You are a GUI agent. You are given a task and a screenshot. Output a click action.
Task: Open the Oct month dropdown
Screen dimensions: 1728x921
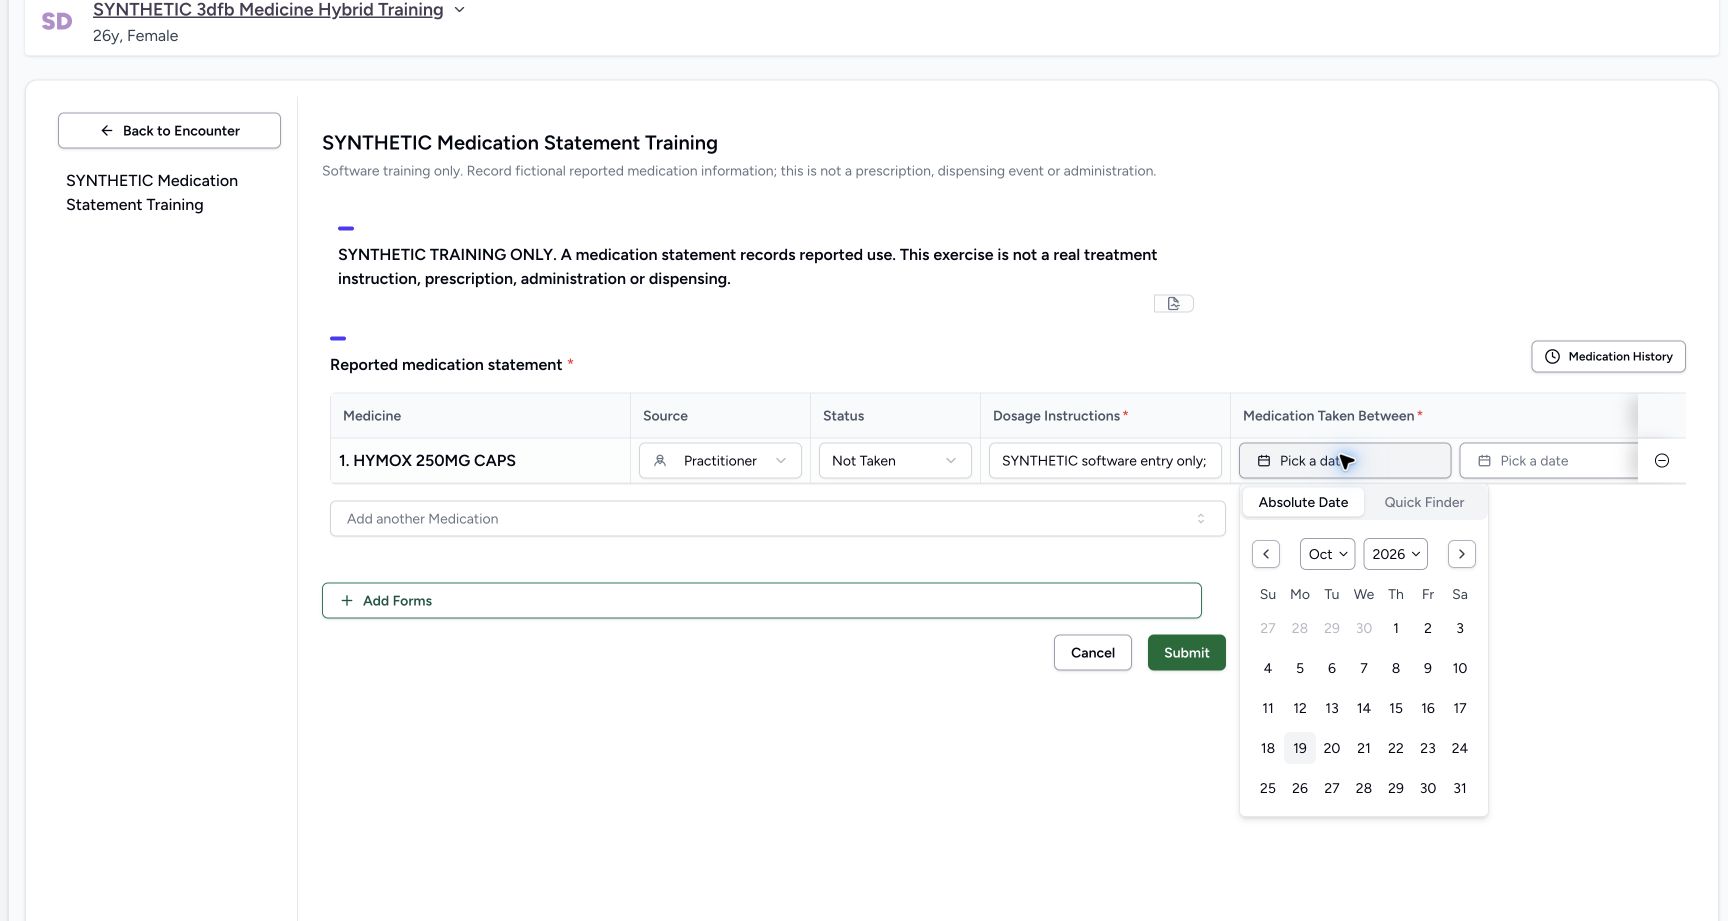click(1328, 554)
